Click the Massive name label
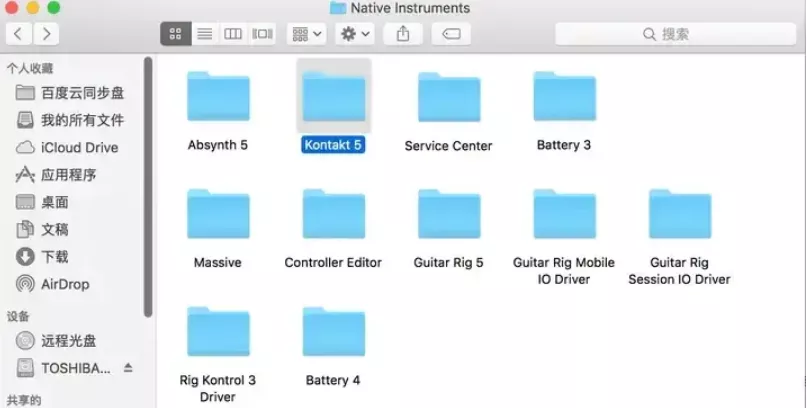 218,262
